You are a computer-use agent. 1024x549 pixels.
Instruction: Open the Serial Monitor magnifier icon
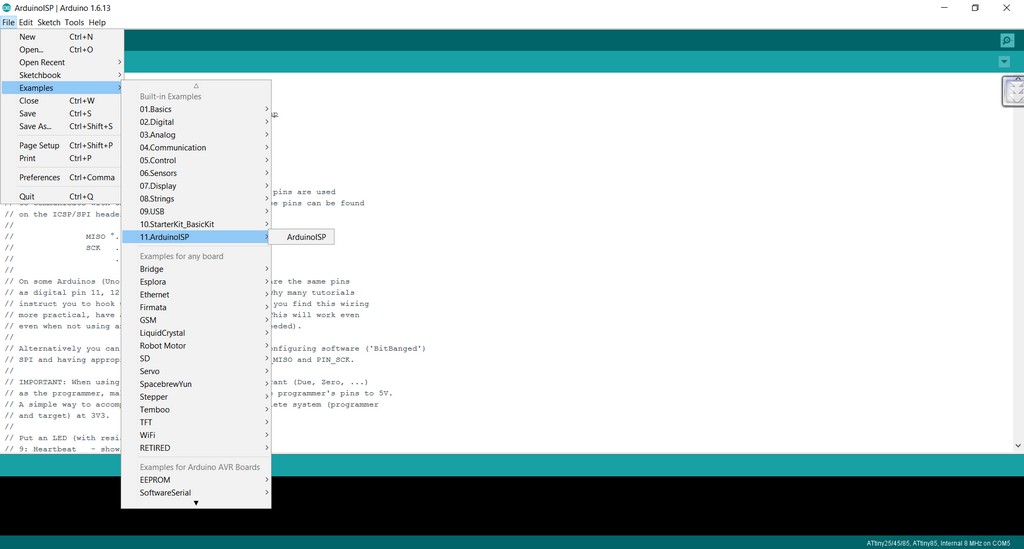pyautogui.click(x=1007, y=40)
